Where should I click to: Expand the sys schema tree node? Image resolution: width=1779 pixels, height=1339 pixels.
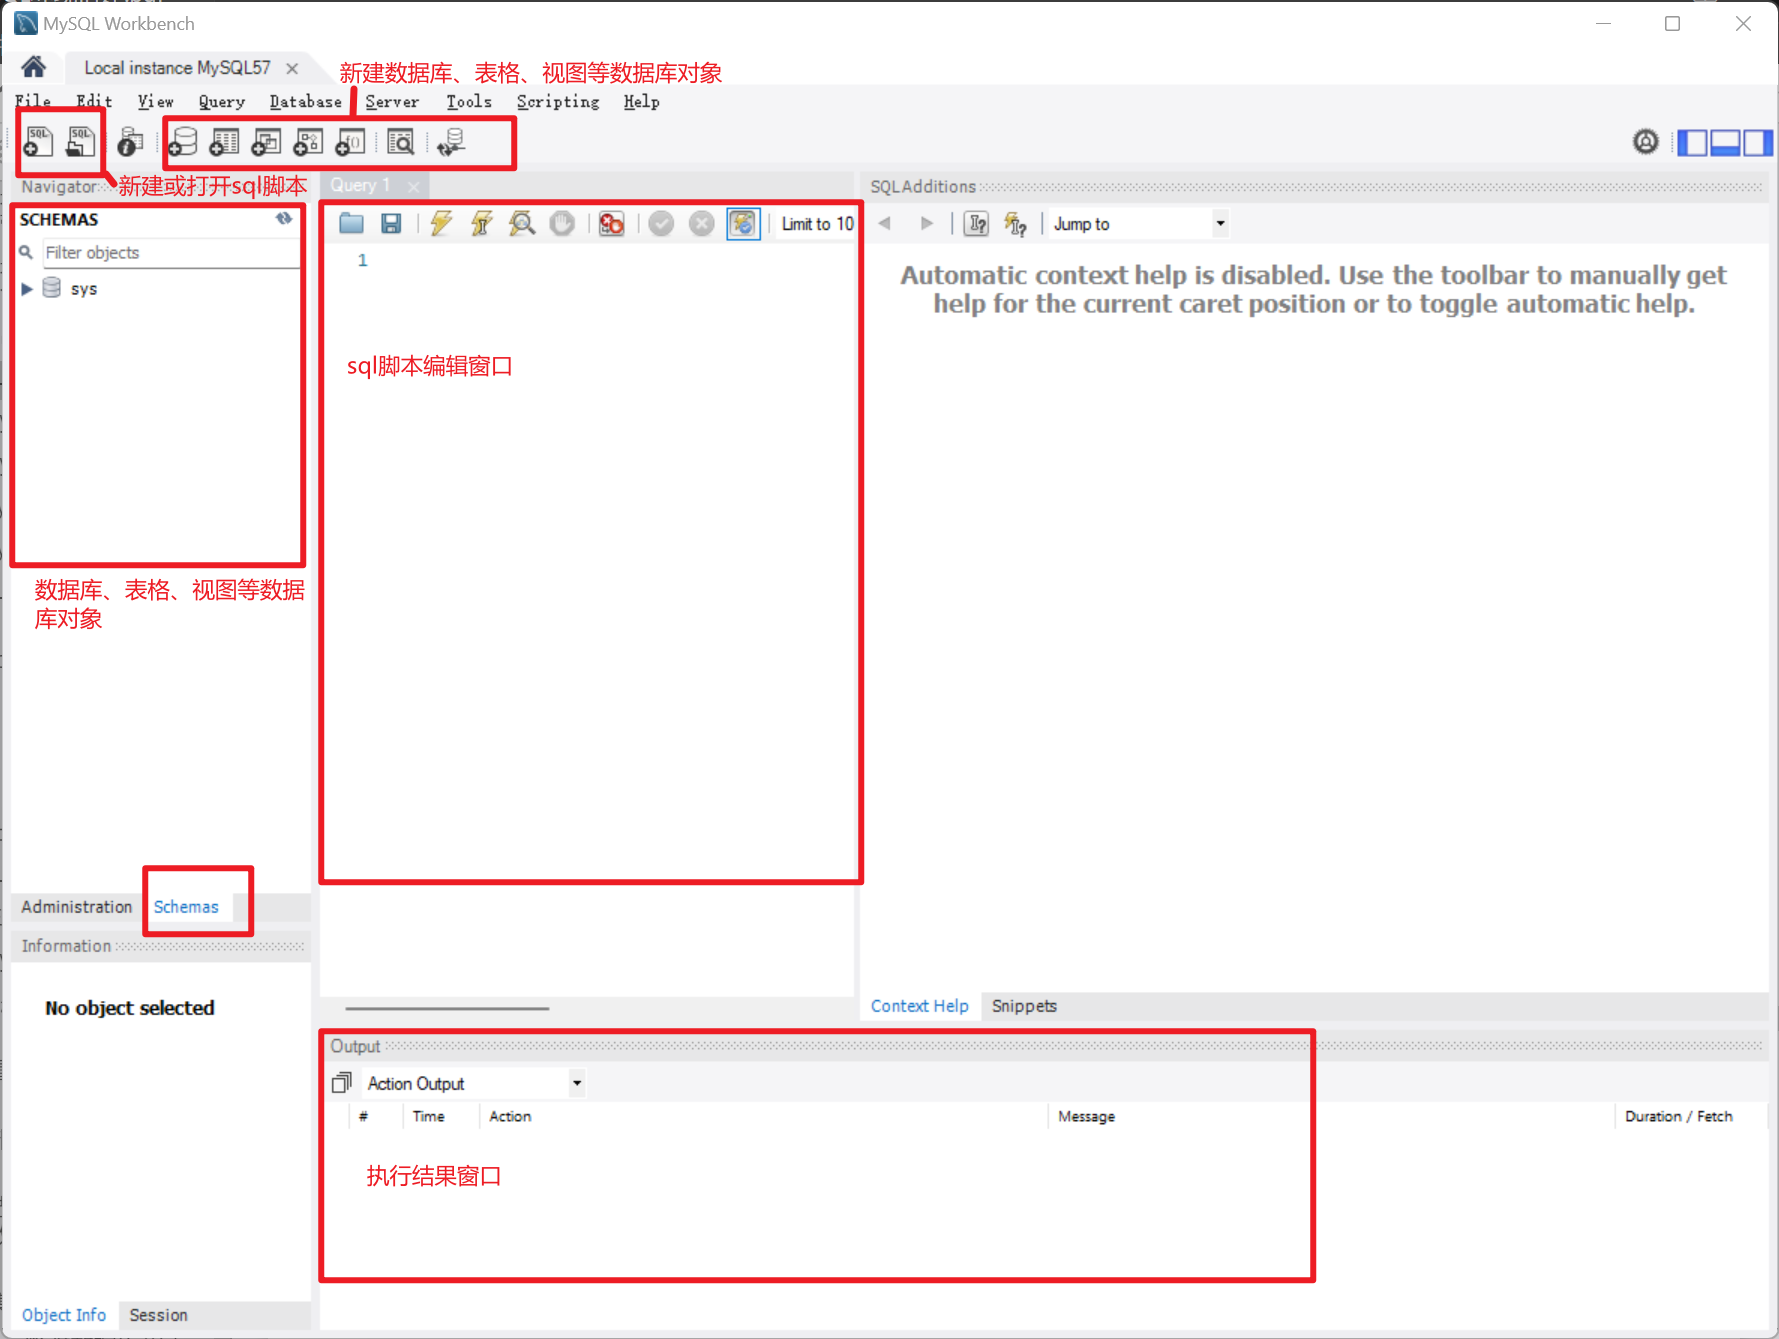27,289
